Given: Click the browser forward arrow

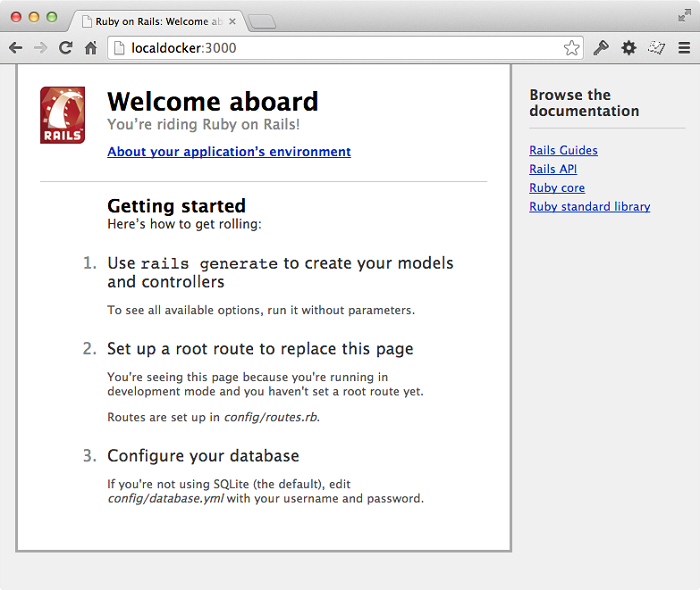Looking at the screenshot, I should click(40, 47).
